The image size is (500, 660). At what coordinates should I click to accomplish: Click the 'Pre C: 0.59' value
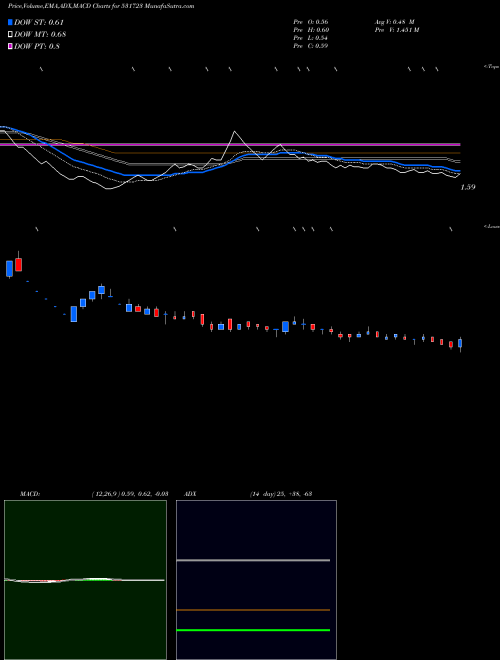tap(311, 46)
